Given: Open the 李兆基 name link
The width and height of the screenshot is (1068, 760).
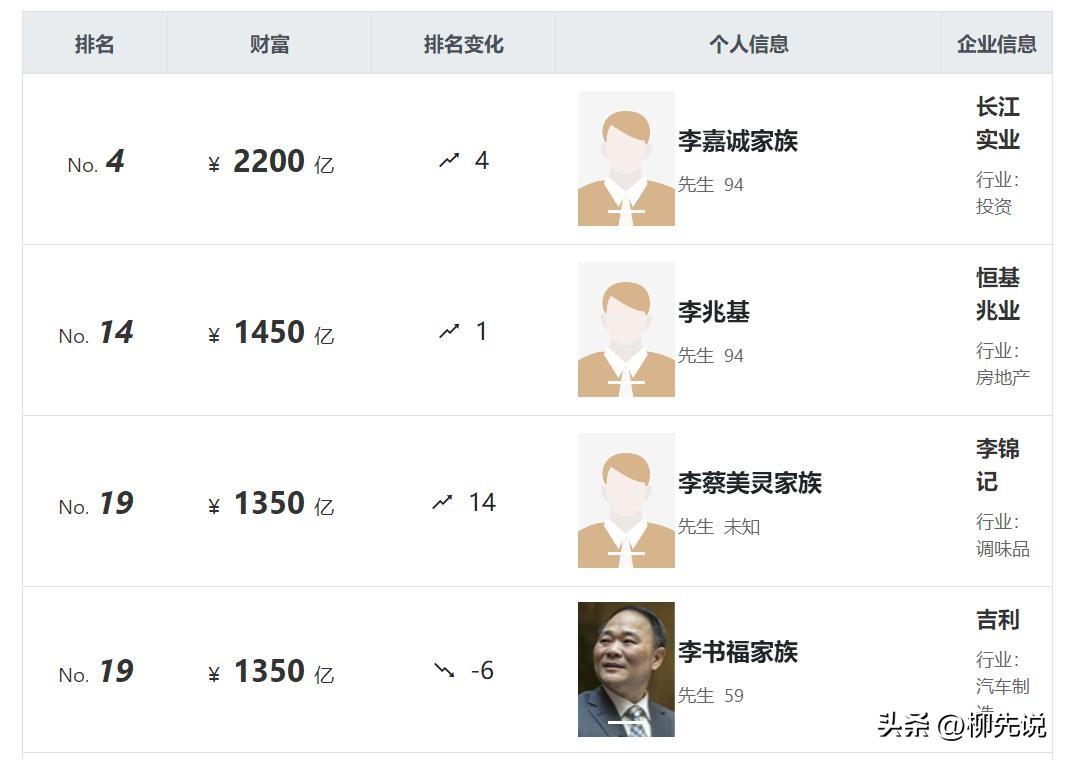Looking at the screenshot, I should [714, 312].
